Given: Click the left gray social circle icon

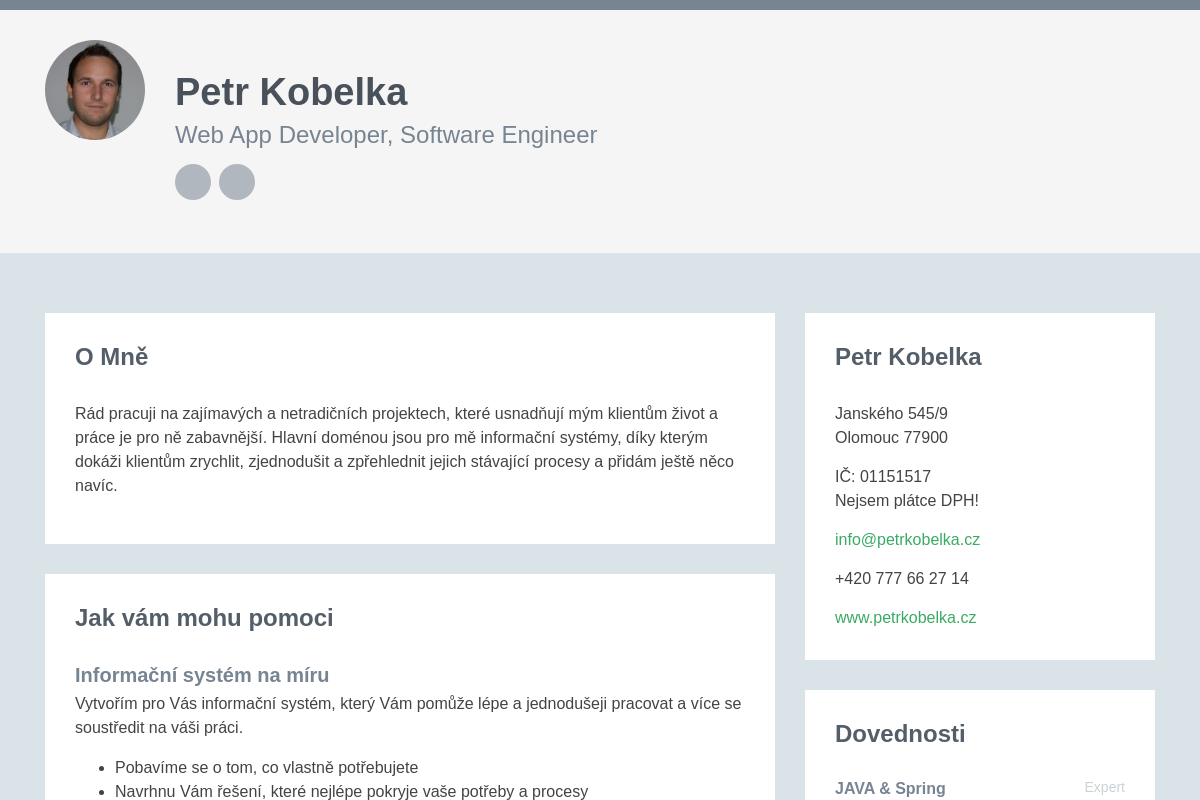Looking at the screenshot, I should coord(193,182).
